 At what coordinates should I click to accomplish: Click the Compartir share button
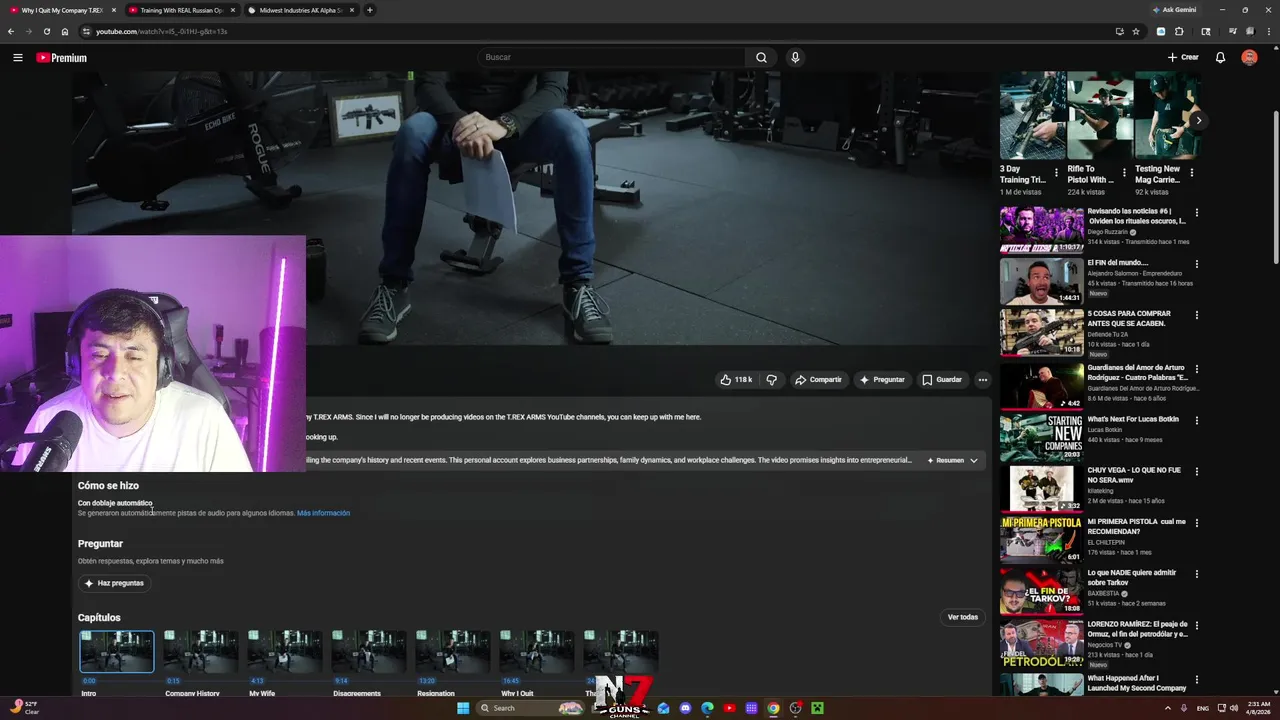(818, 379)
